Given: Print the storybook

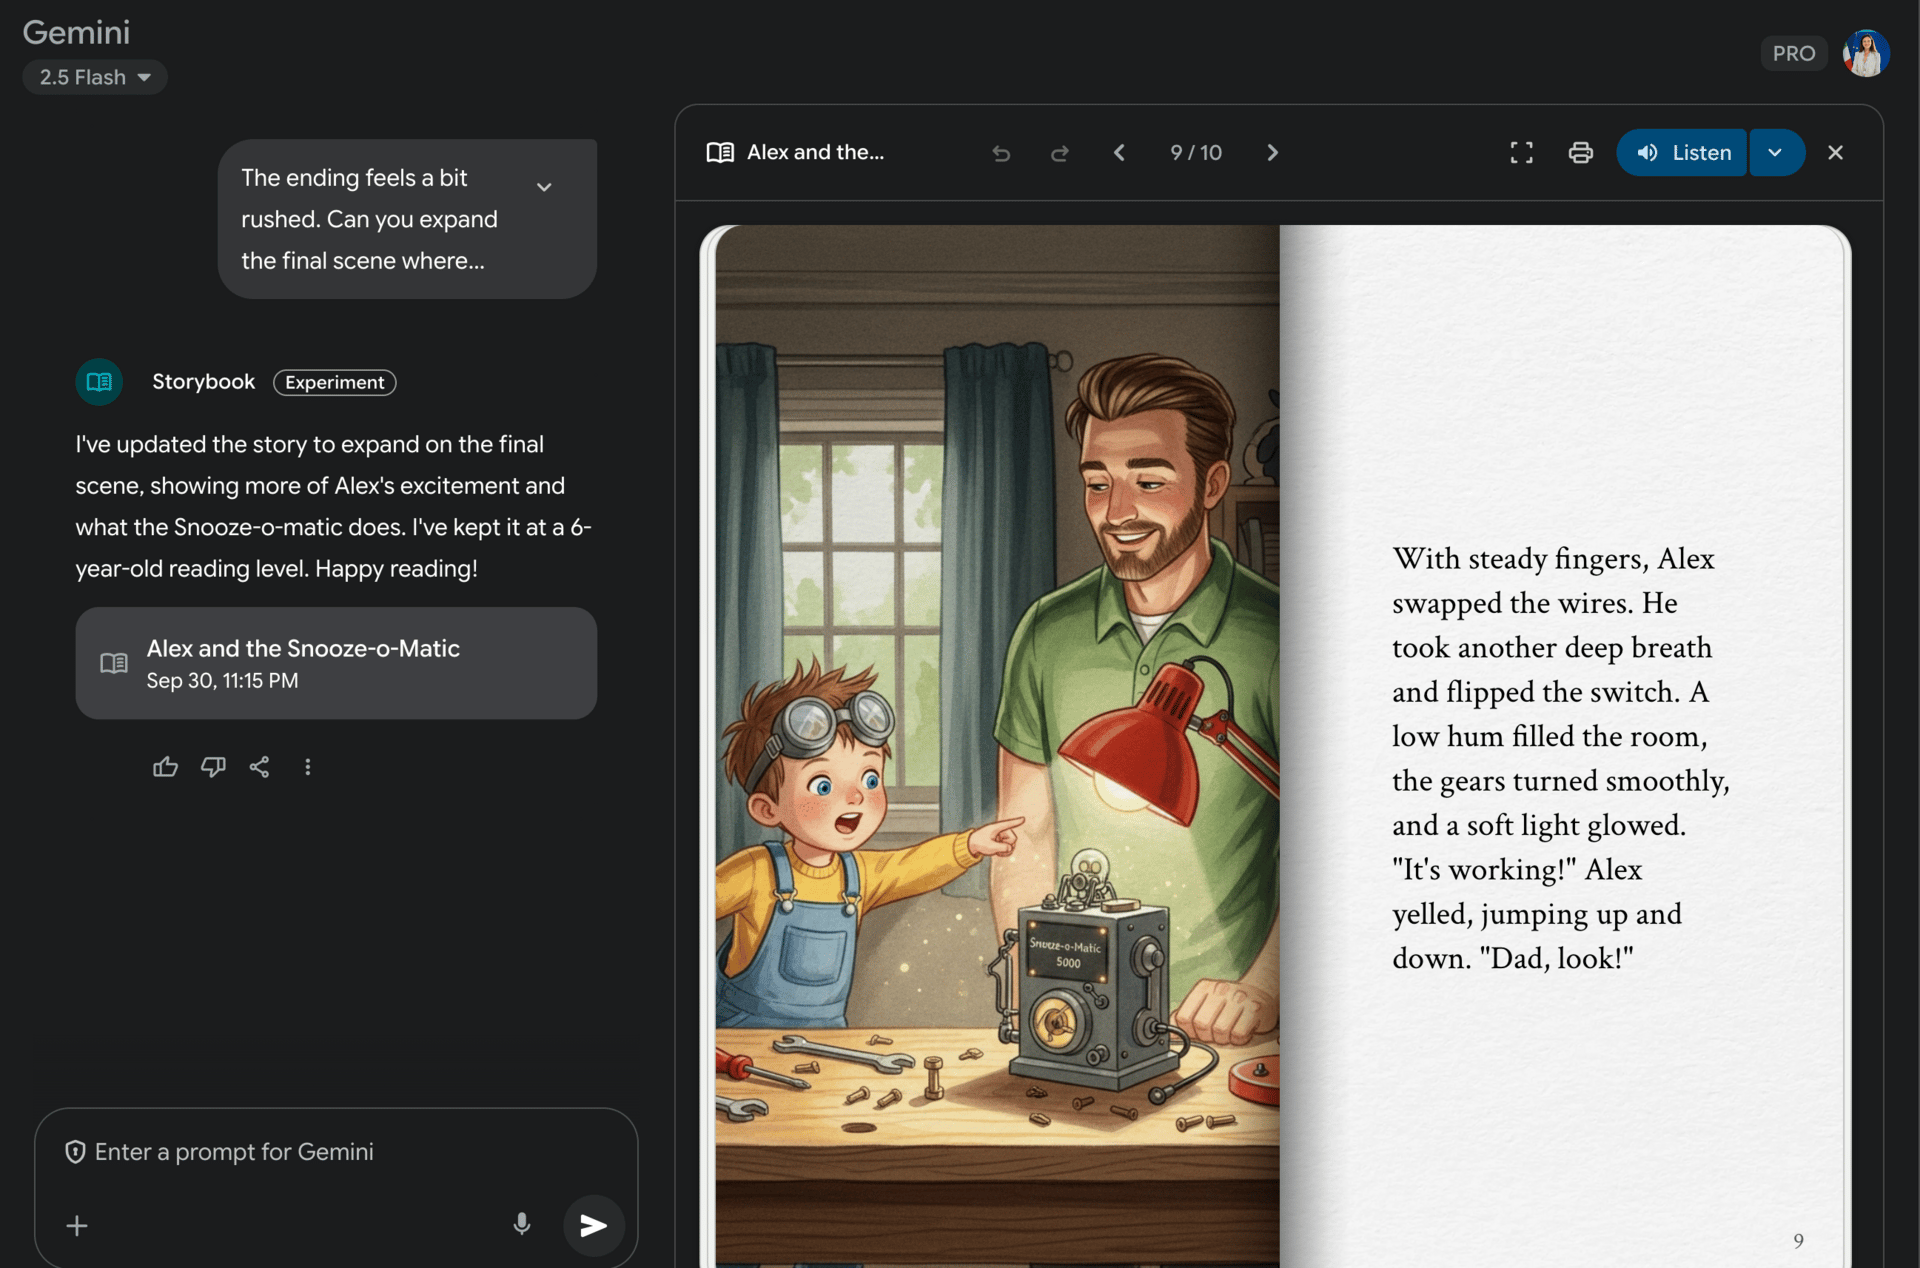Looking at the screenshot, I should point(1580,153).
